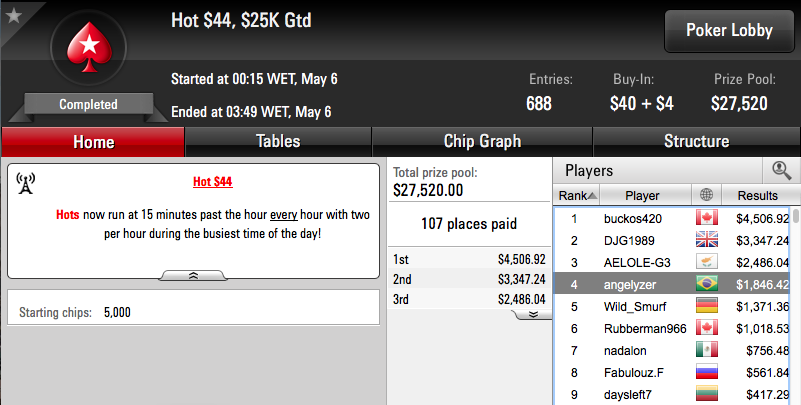Click the PokerStars red spade logo
The image size is (801, 405).
(89, 47)
